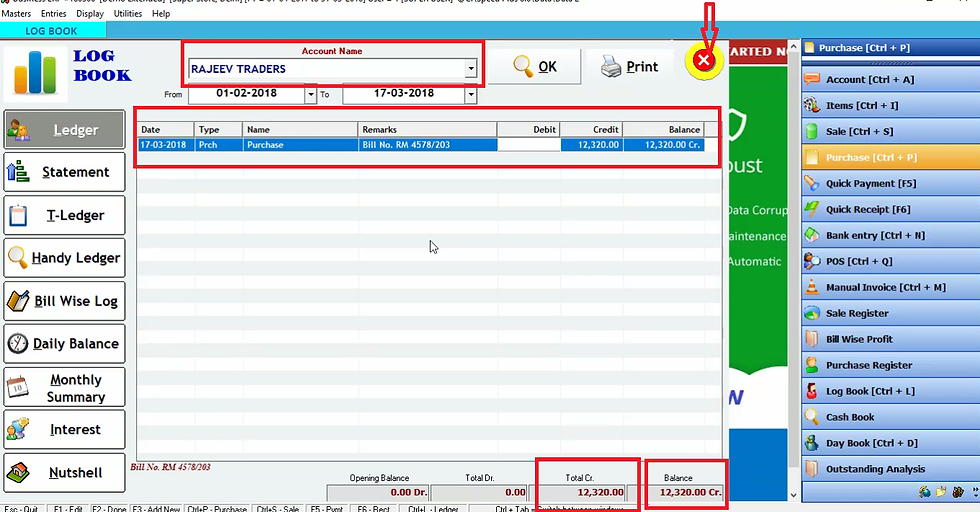Click the globe icon below the shortcut list
Viewport: 980px width, 512px height.
925,492
